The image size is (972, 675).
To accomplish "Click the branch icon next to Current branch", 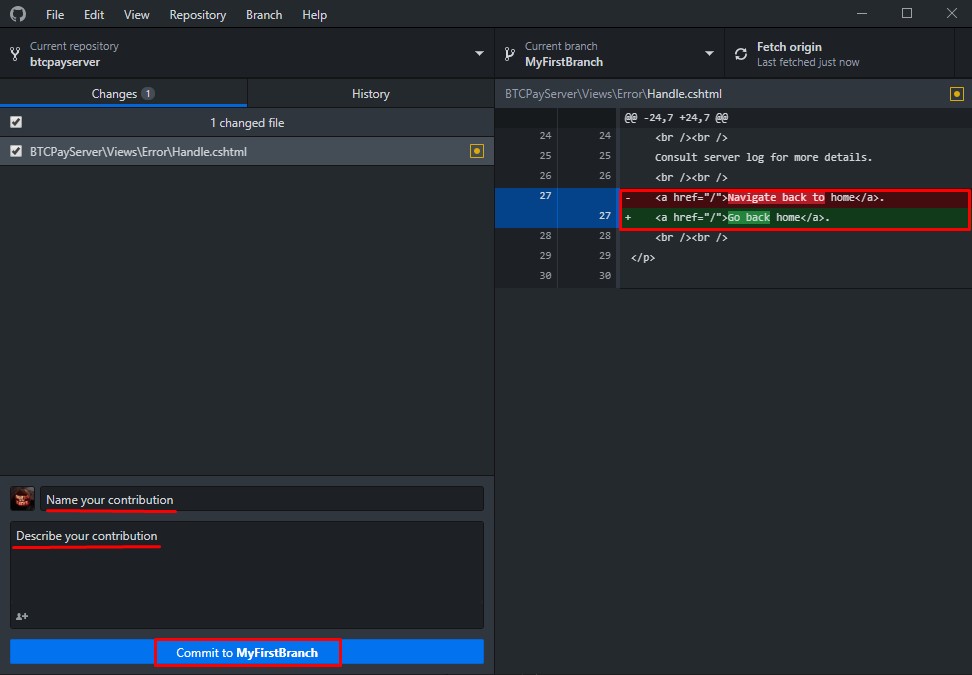I will click(509, 54).
